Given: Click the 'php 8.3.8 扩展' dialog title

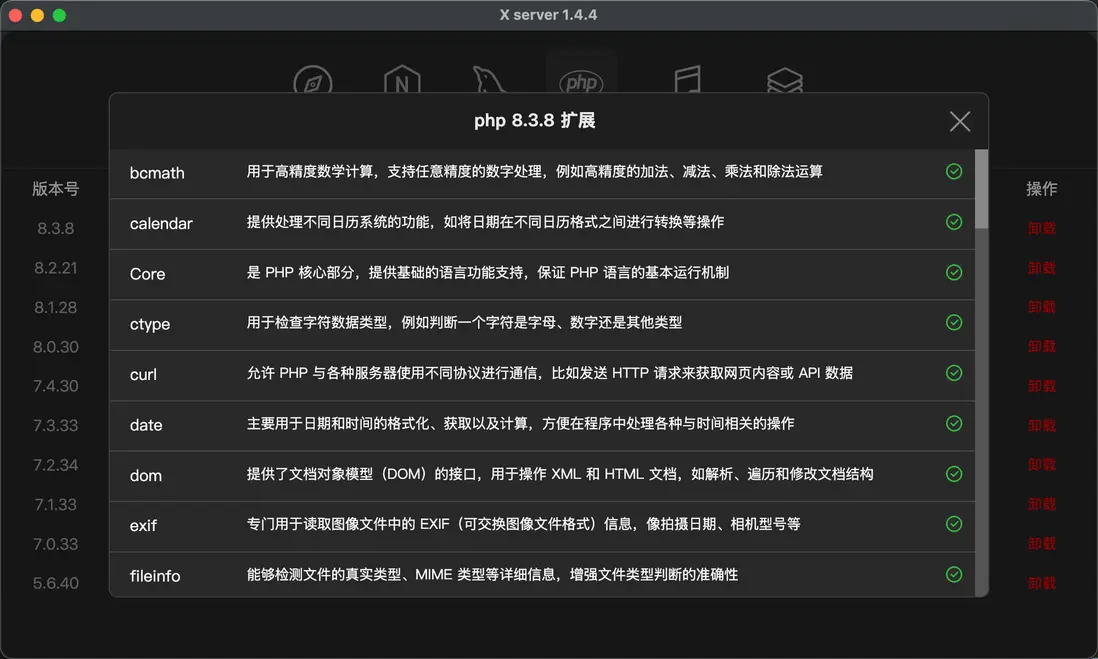Looking at the screenshot, I should click(534, 120).
